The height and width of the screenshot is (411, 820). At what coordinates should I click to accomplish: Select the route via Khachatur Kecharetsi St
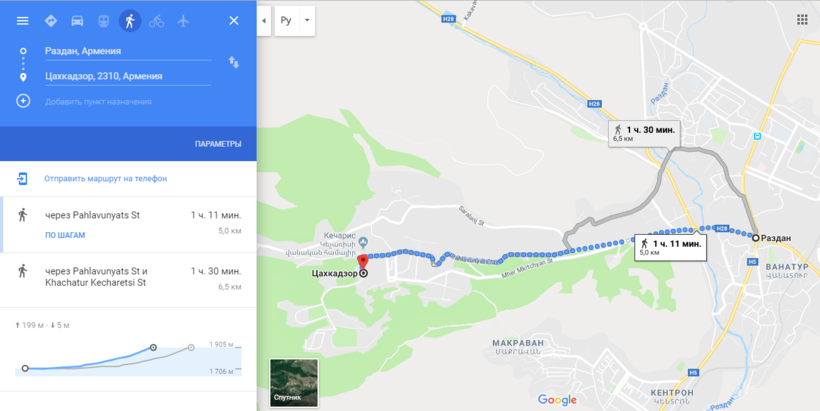coord(128,280)
